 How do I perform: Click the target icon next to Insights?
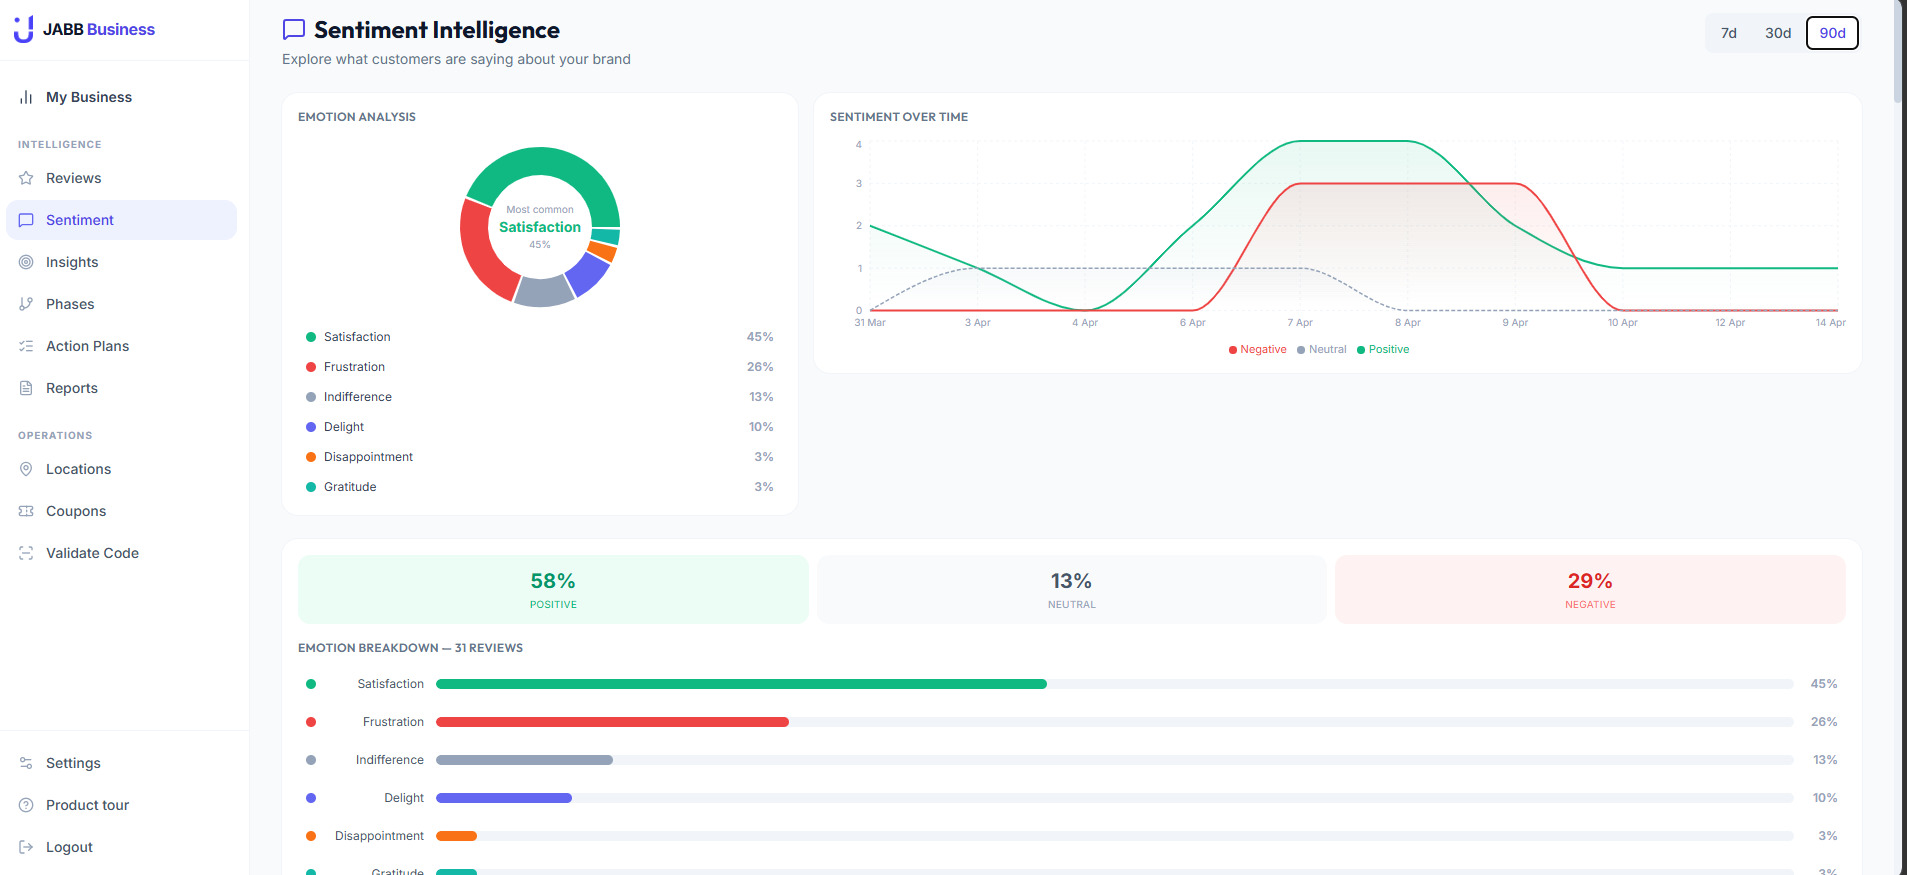26,262
